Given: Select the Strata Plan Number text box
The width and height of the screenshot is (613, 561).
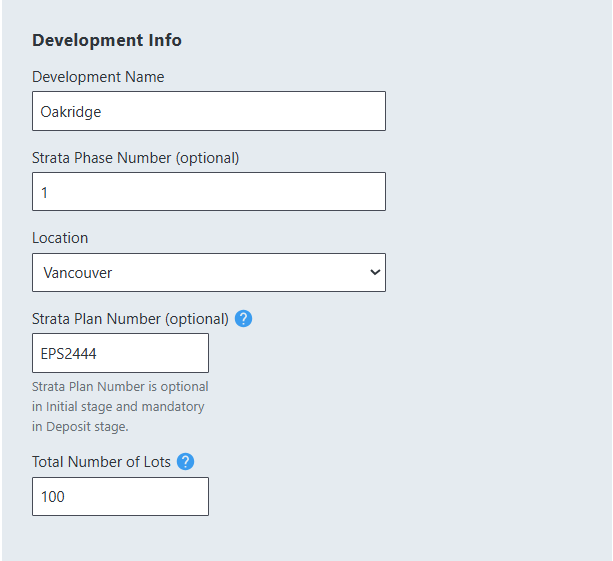Looking at the screenshot, I should pyautogui.click(x=120, y=353).
